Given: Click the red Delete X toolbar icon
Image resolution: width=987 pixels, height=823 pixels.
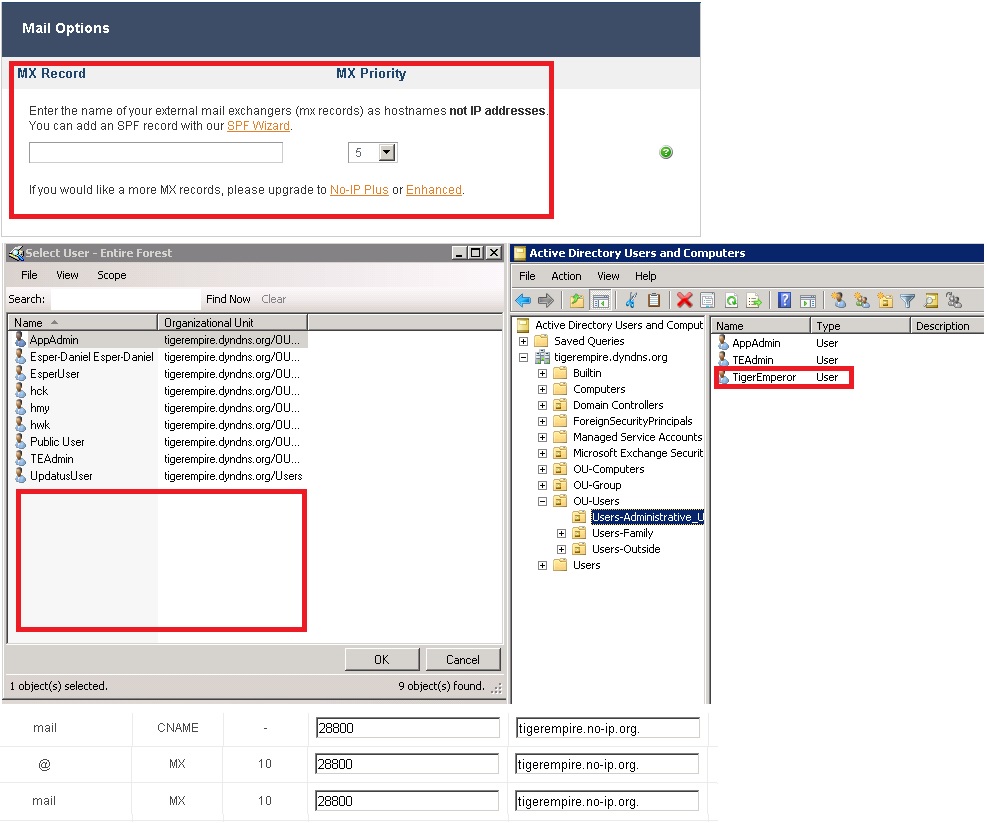Looking at the screenshot, I should tap(684, 300).
